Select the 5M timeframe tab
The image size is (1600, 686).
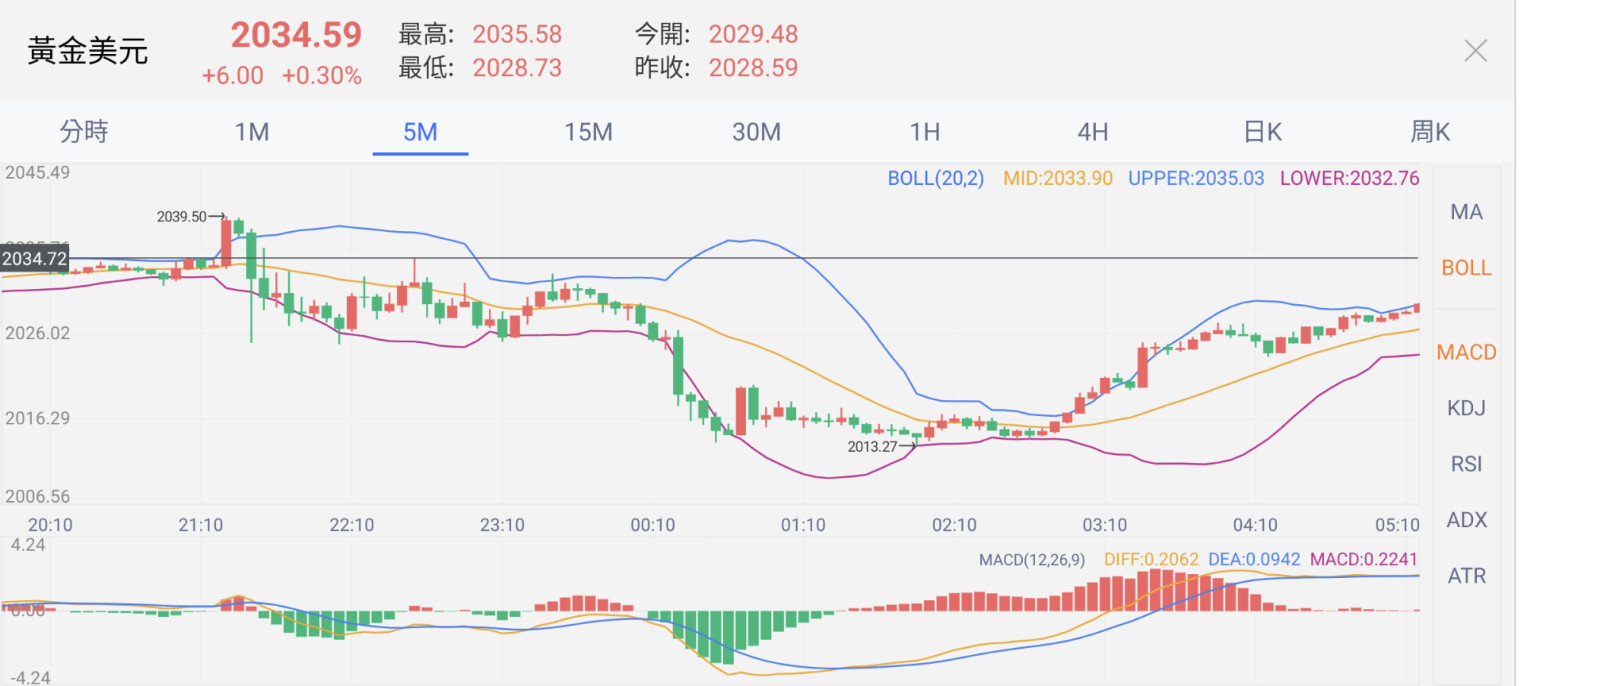tap(420, 132)
